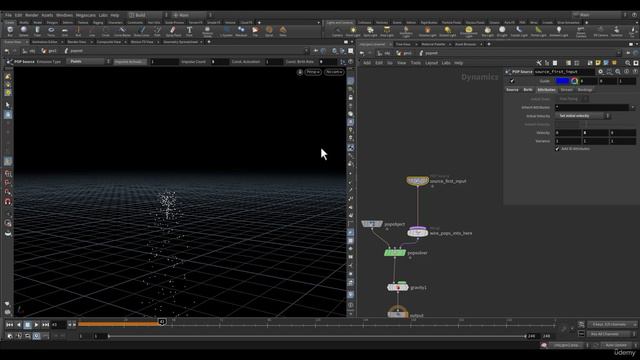The width and height of the screenshot is (640, 360).
Task: Open the Auto Update mode dropdown
Action: (619, 345)
